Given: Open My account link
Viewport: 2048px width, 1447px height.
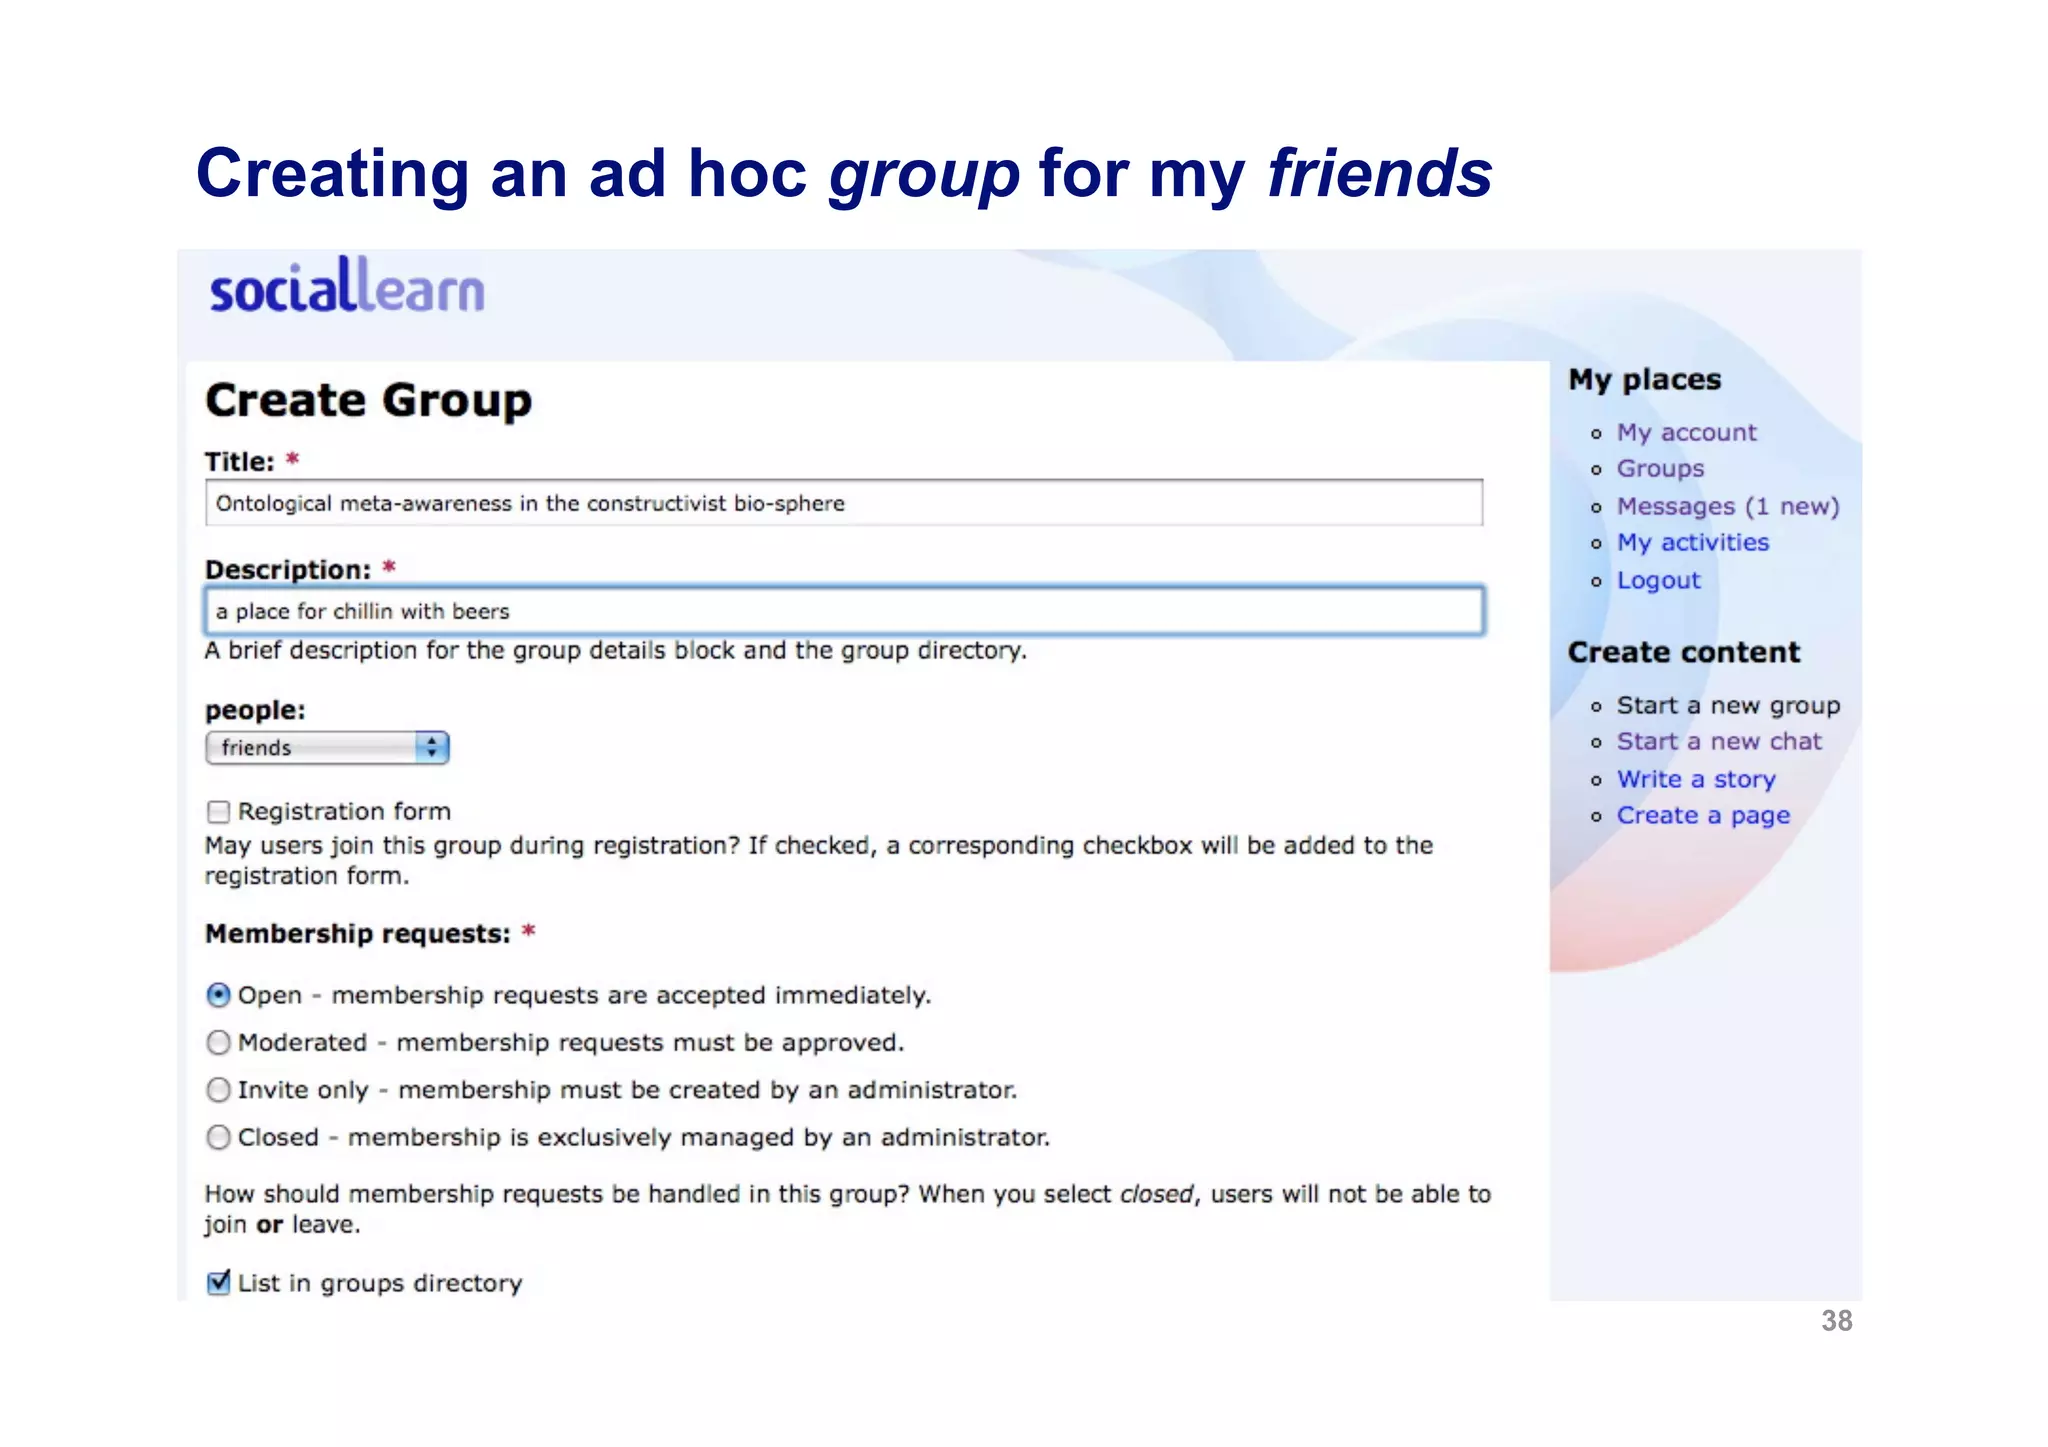Looking at the screenshot, I should (1686, 432).
